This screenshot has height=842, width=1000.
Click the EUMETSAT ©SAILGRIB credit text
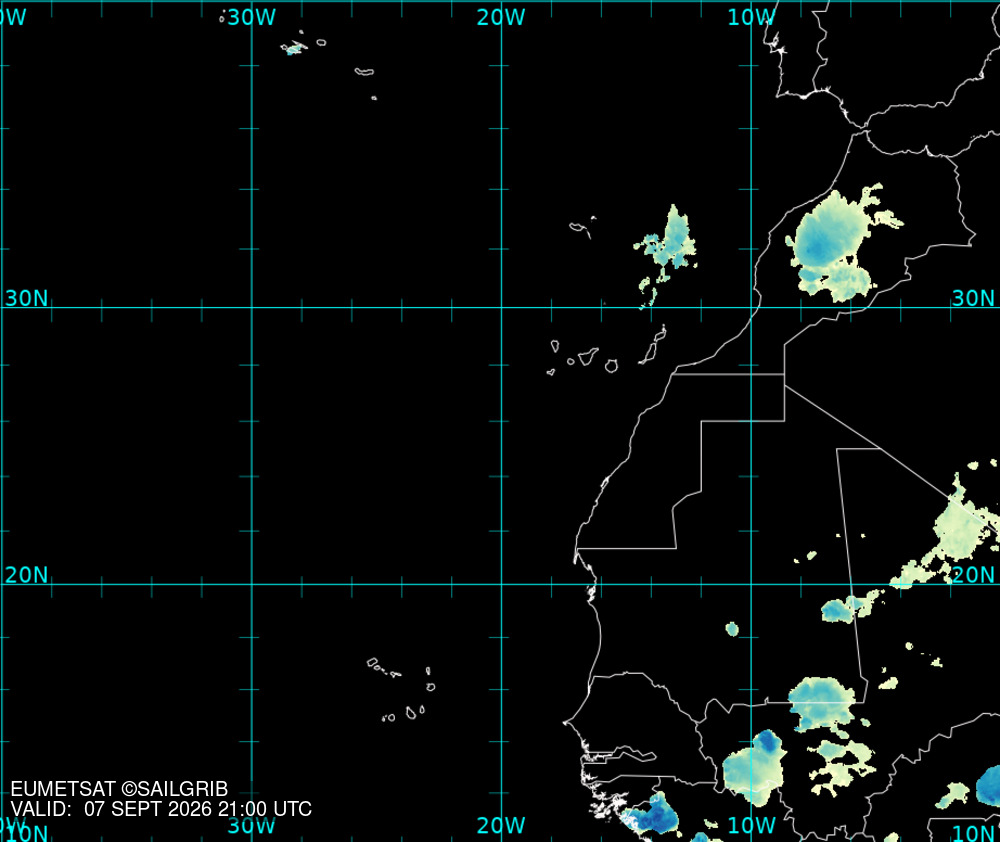click(x=119, y=789)
